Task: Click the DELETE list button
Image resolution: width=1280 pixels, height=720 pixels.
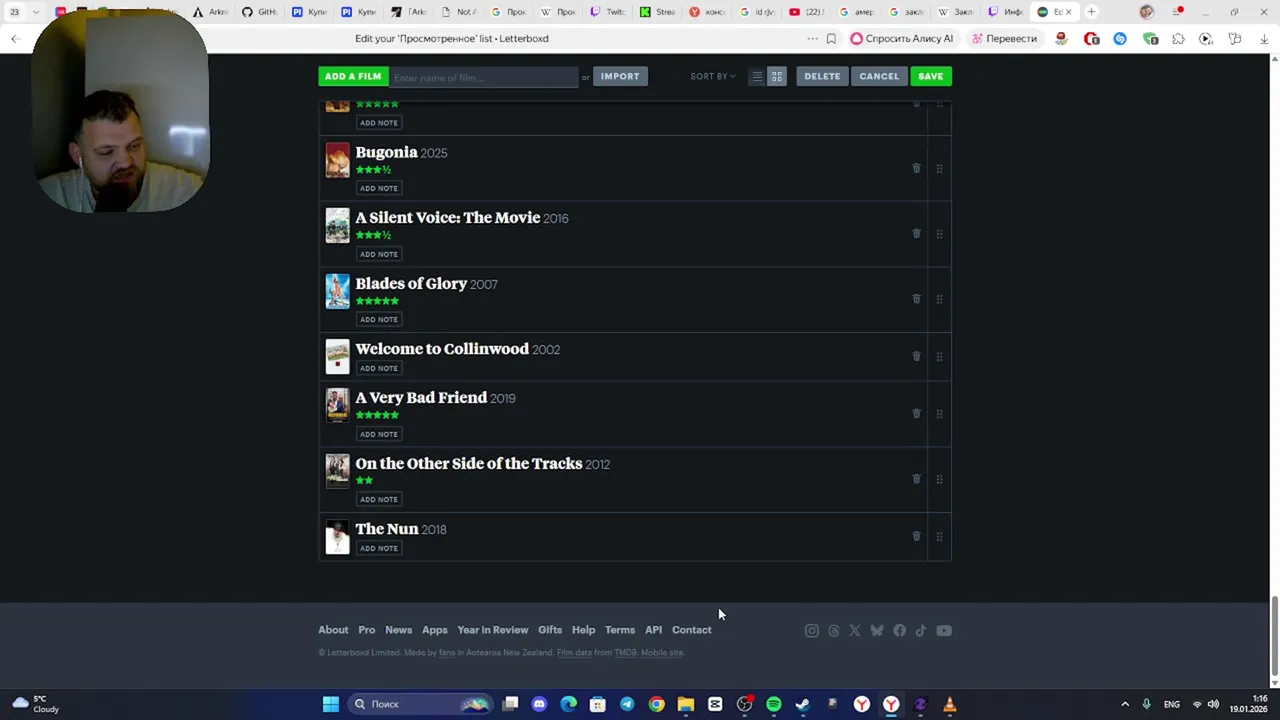Action: pos(822,76)
